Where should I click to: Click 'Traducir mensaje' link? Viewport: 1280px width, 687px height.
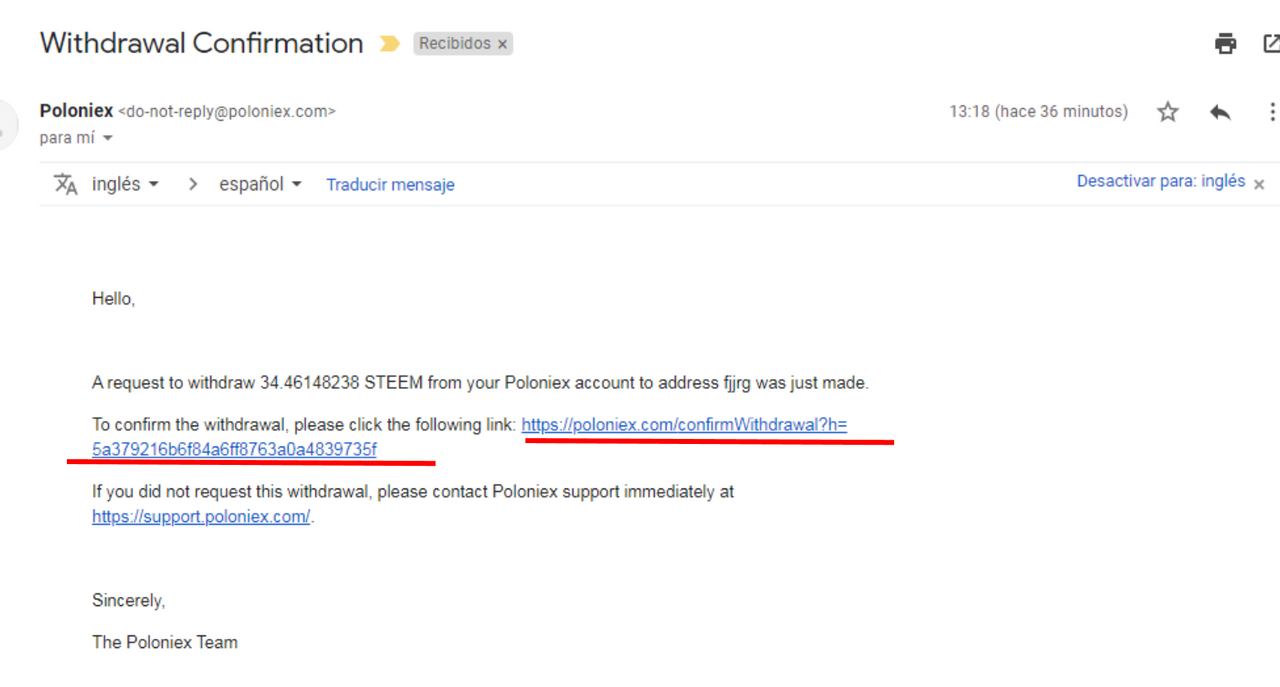pyautogui.click(x=390, y=185)
